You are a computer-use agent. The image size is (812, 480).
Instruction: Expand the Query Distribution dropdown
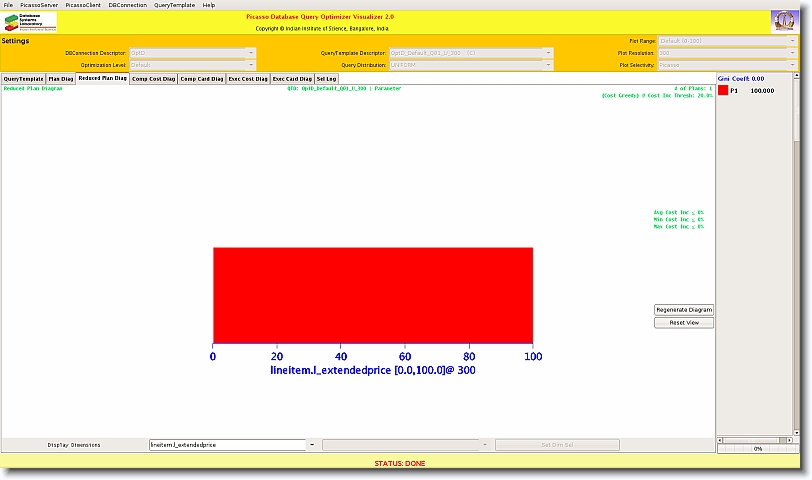pos(547,65)
